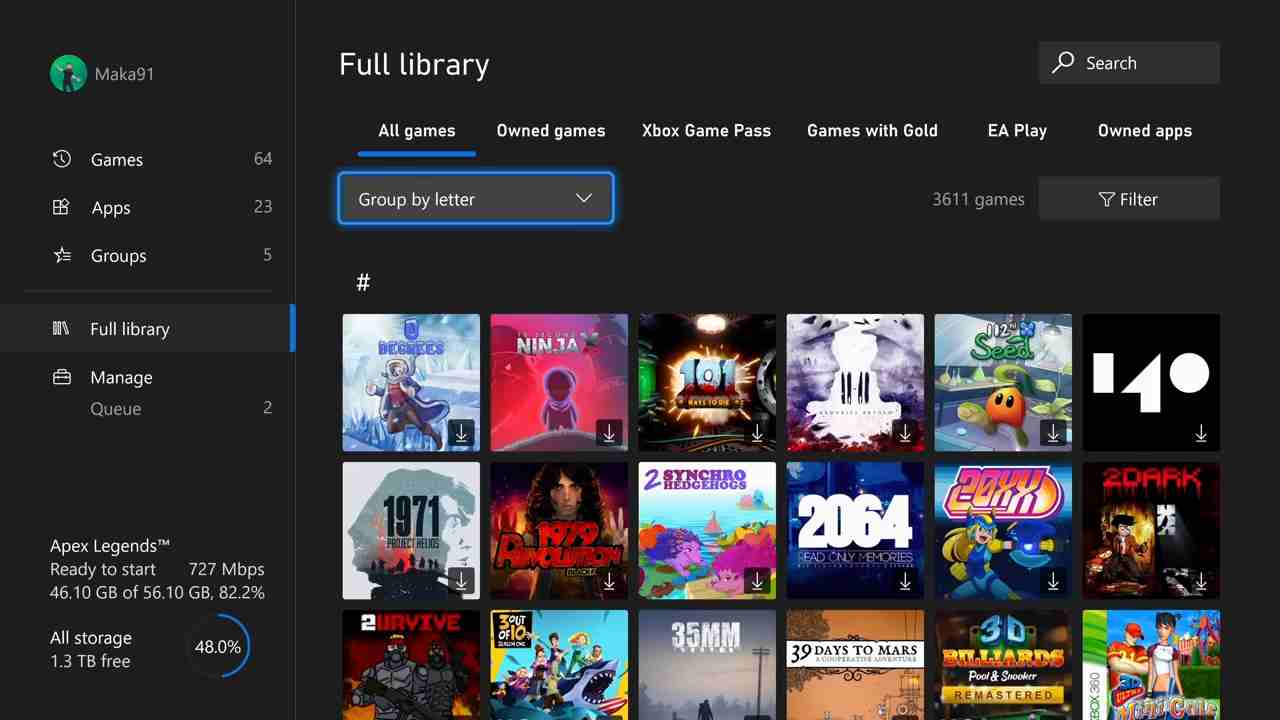Click the Full library books icon
Screen dimensions: 1280x720
click(x=62, y=329)
